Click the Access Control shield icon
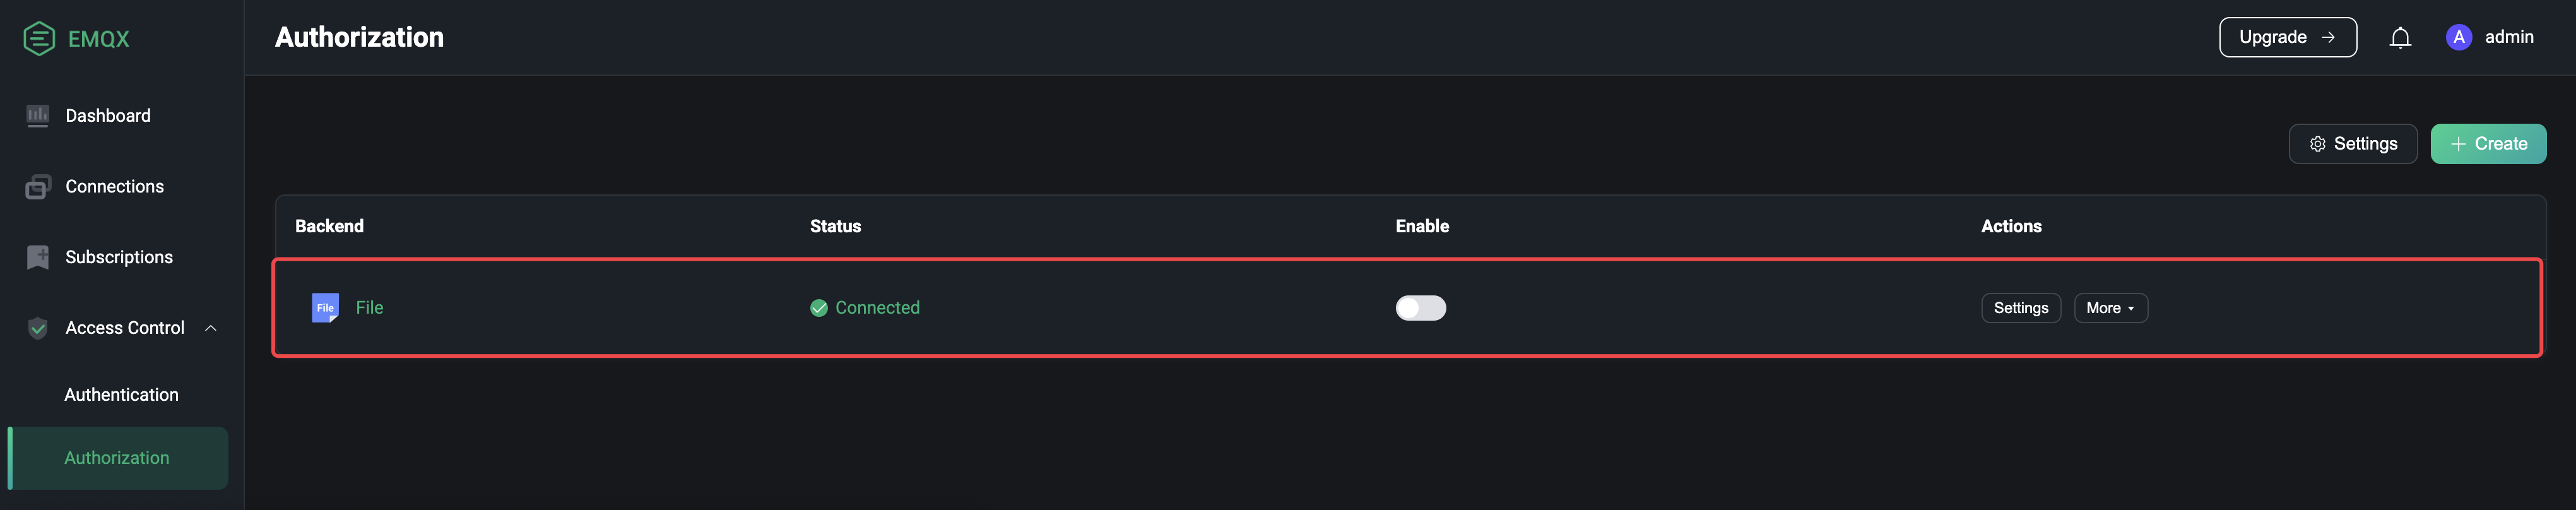This screenshot has height=510, width=2576. point(37,327)
